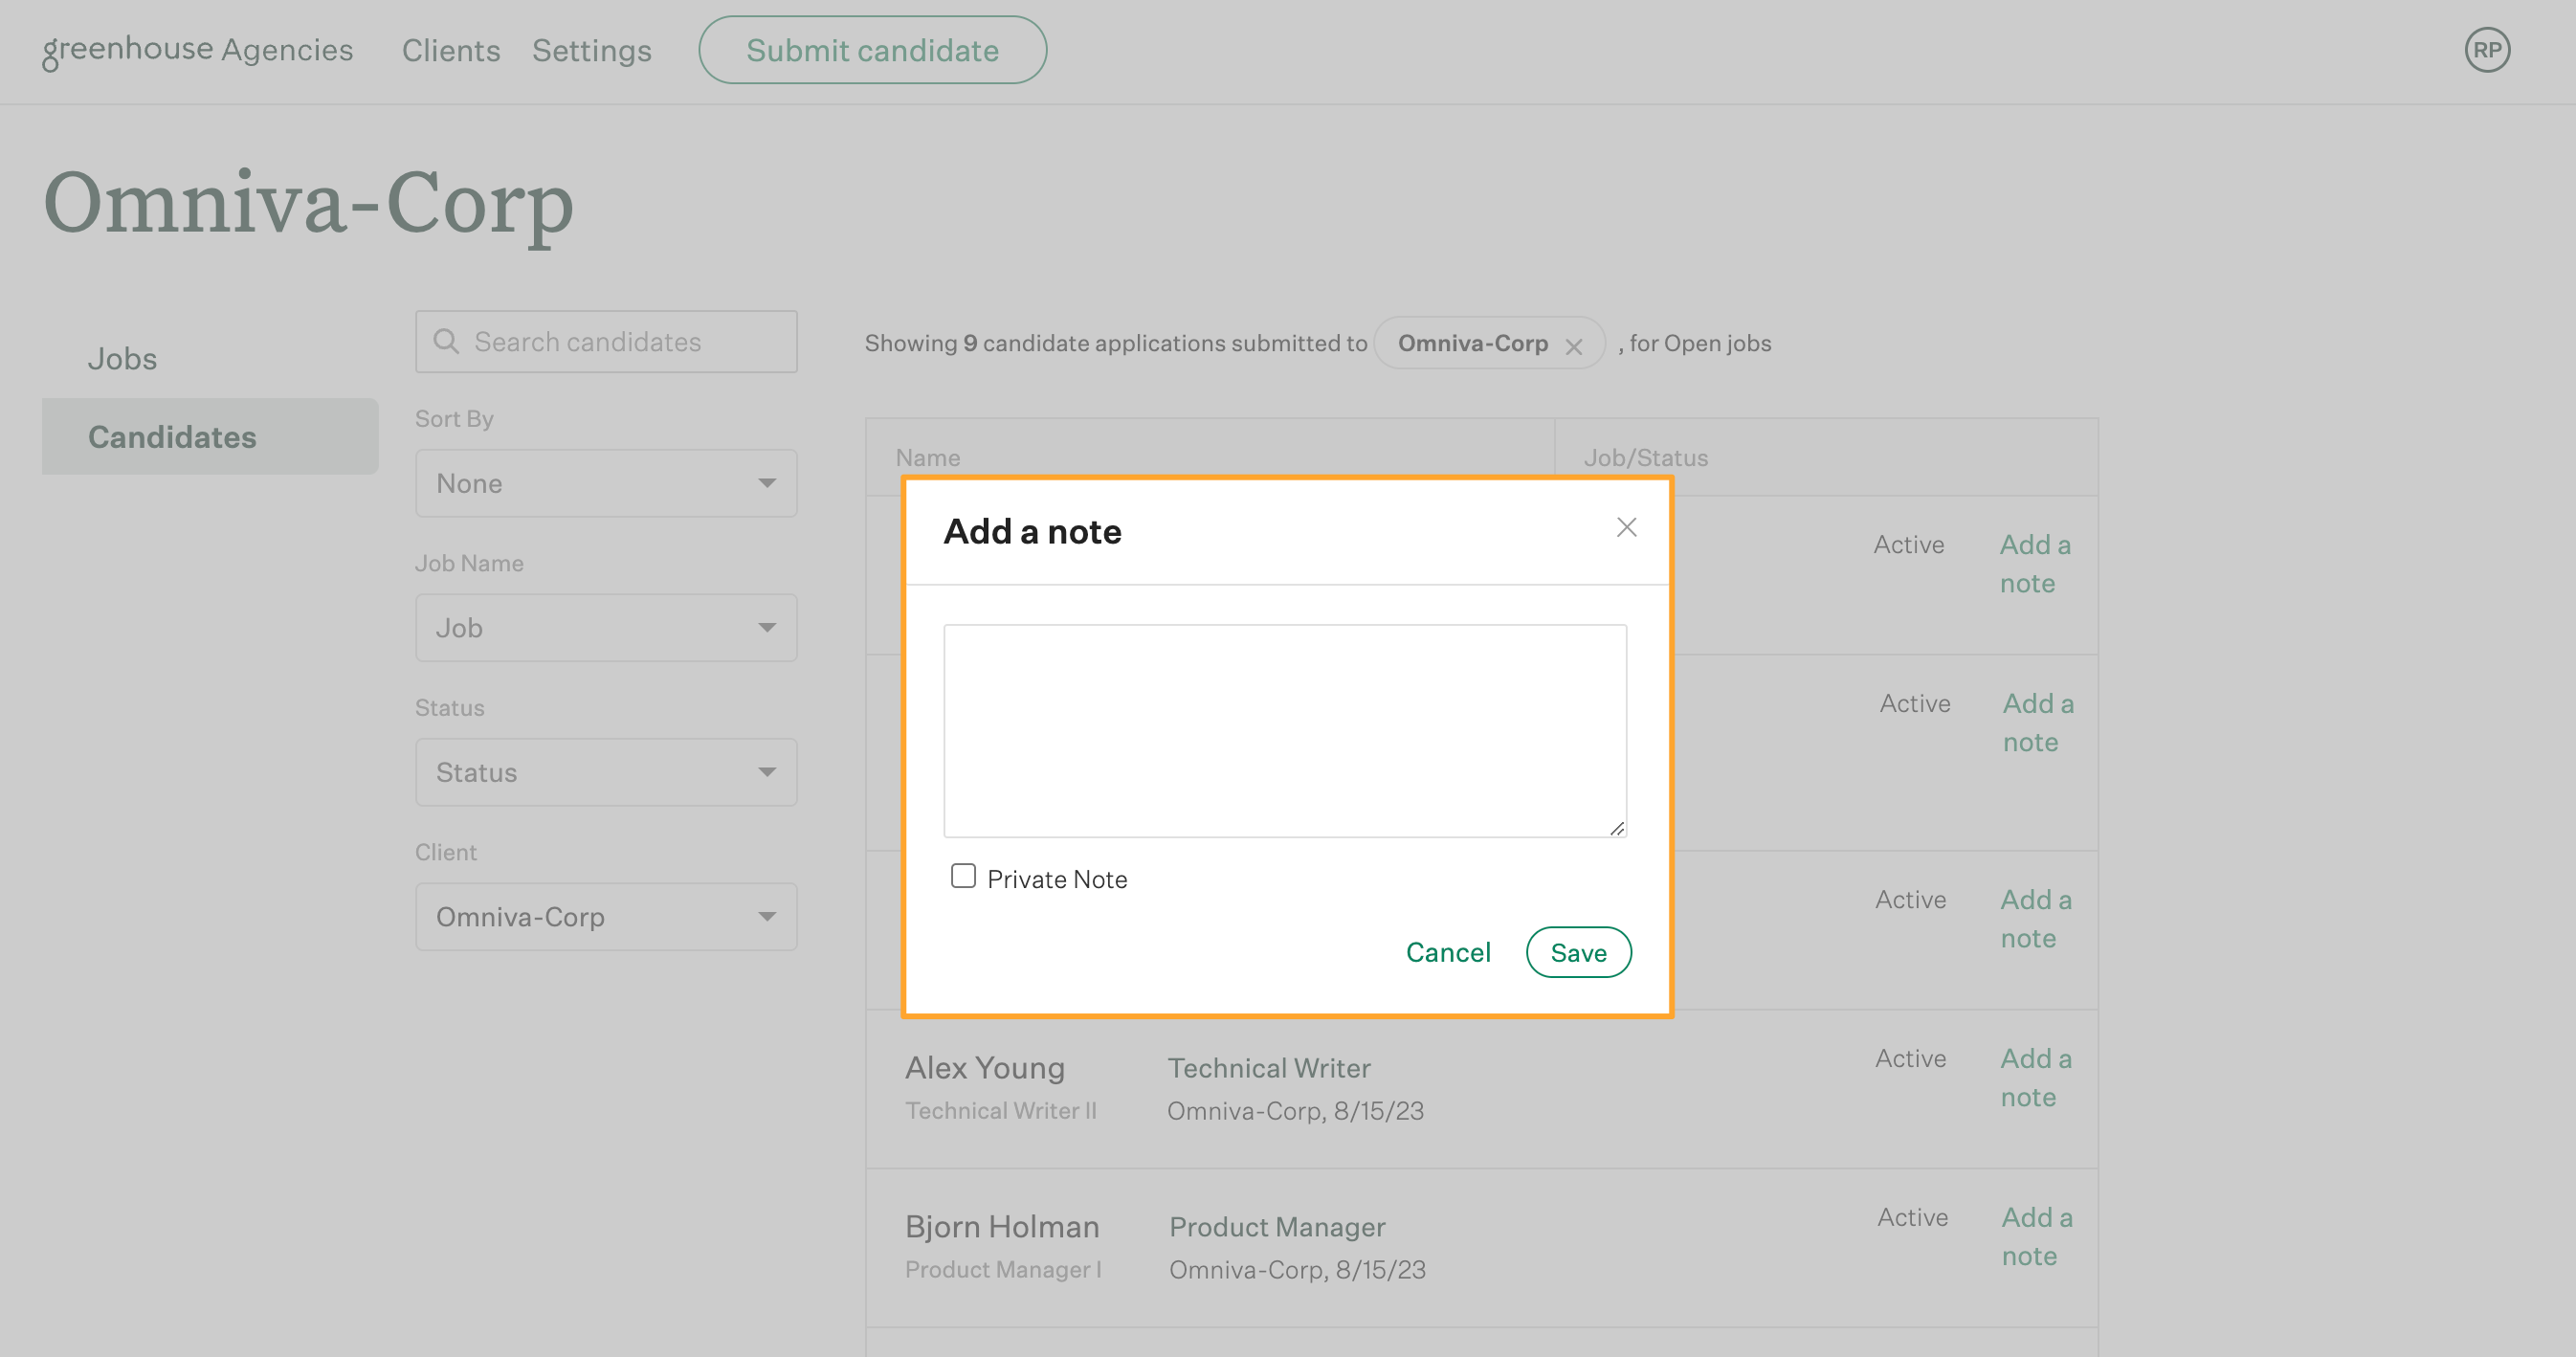Screen dimensions: 2576x1357
Task: Click Omniva-Corp, 8/15/23 under Technical Writer
Action: tap(1295, 1111)
